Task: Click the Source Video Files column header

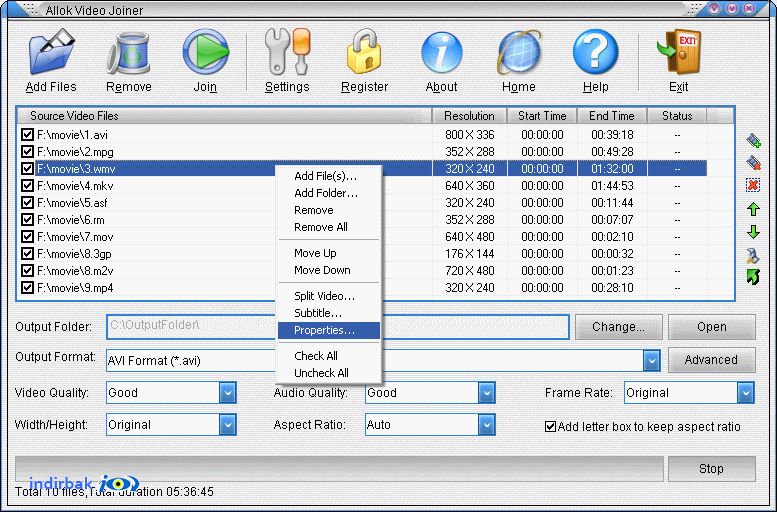Action: [225, 116]
